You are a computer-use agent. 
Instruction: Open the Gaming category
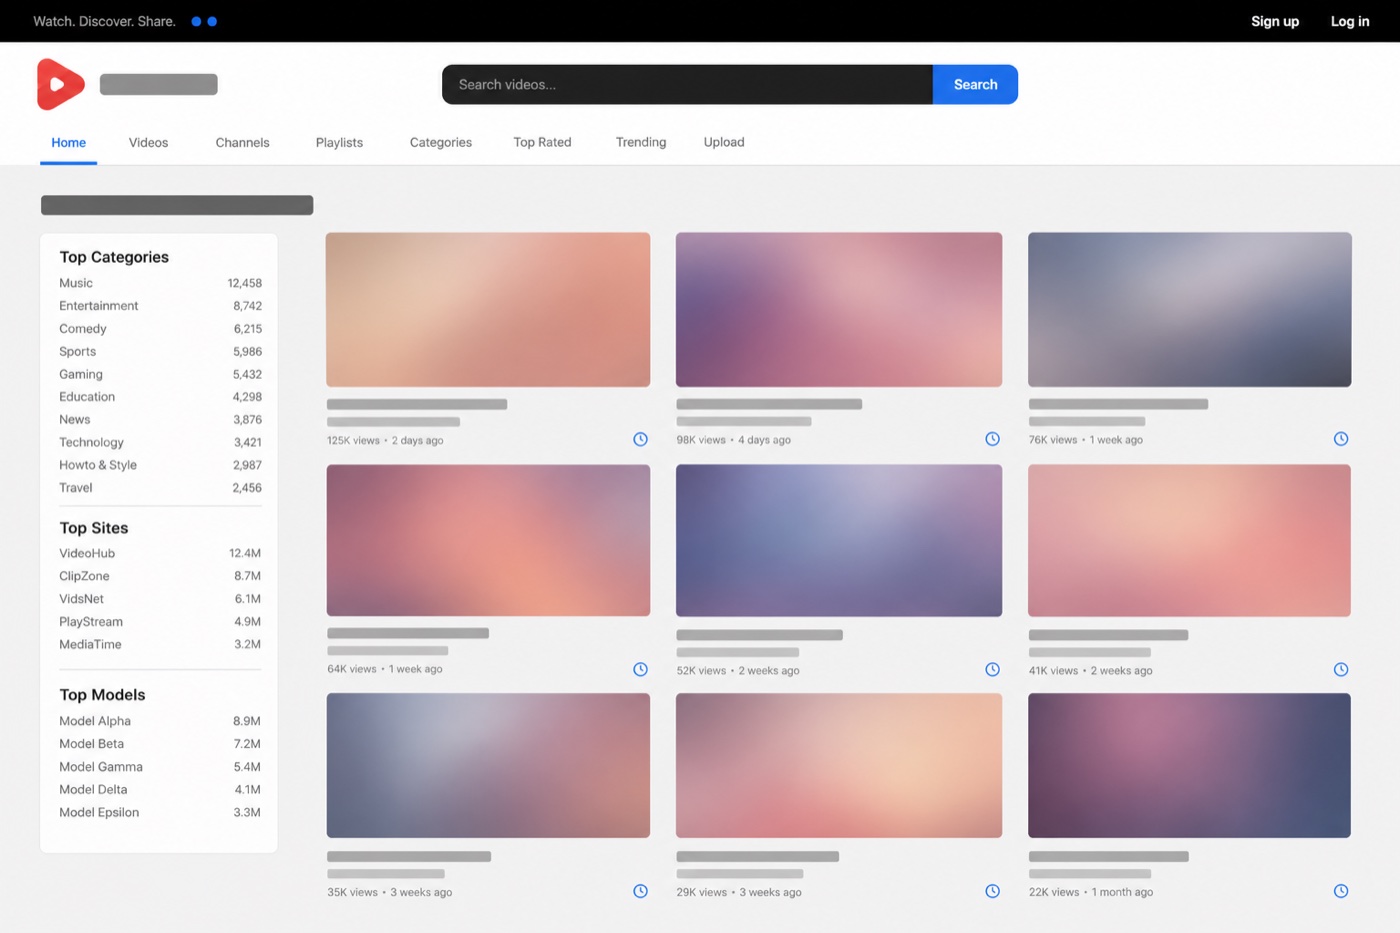pyautogui.click(x=80, y=374)
